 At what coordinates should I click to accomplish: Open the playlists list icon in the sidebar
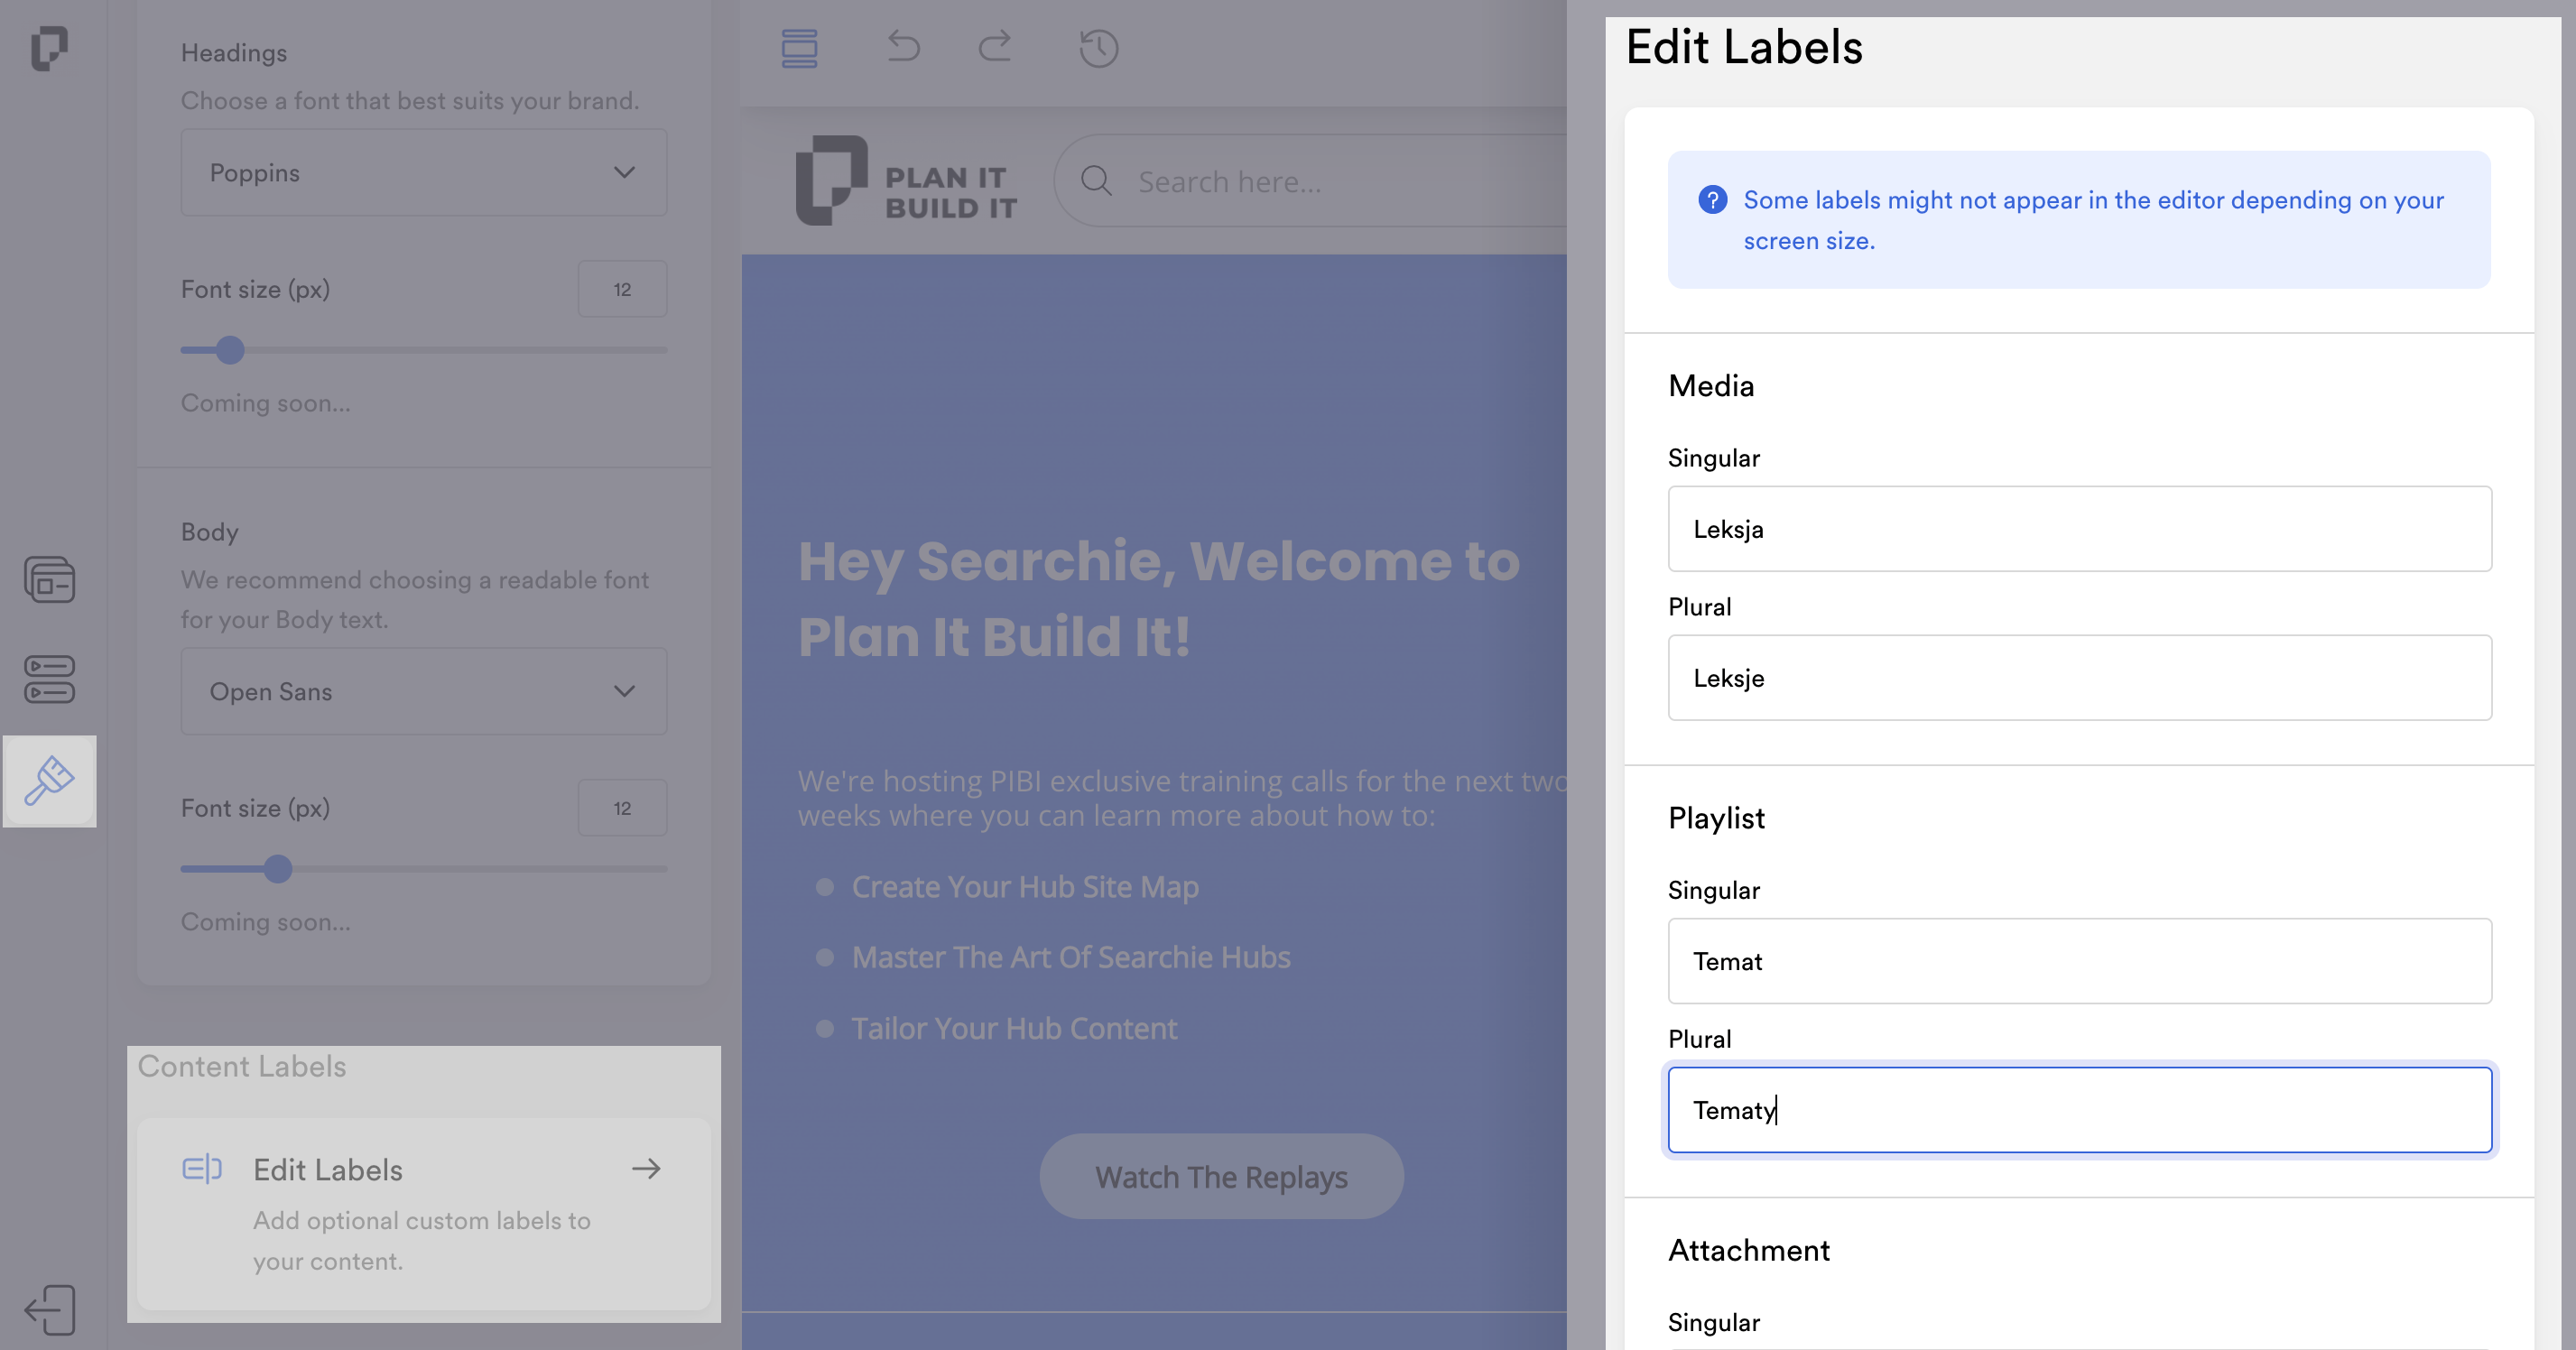pyautogui.click(x=49, y=680)
